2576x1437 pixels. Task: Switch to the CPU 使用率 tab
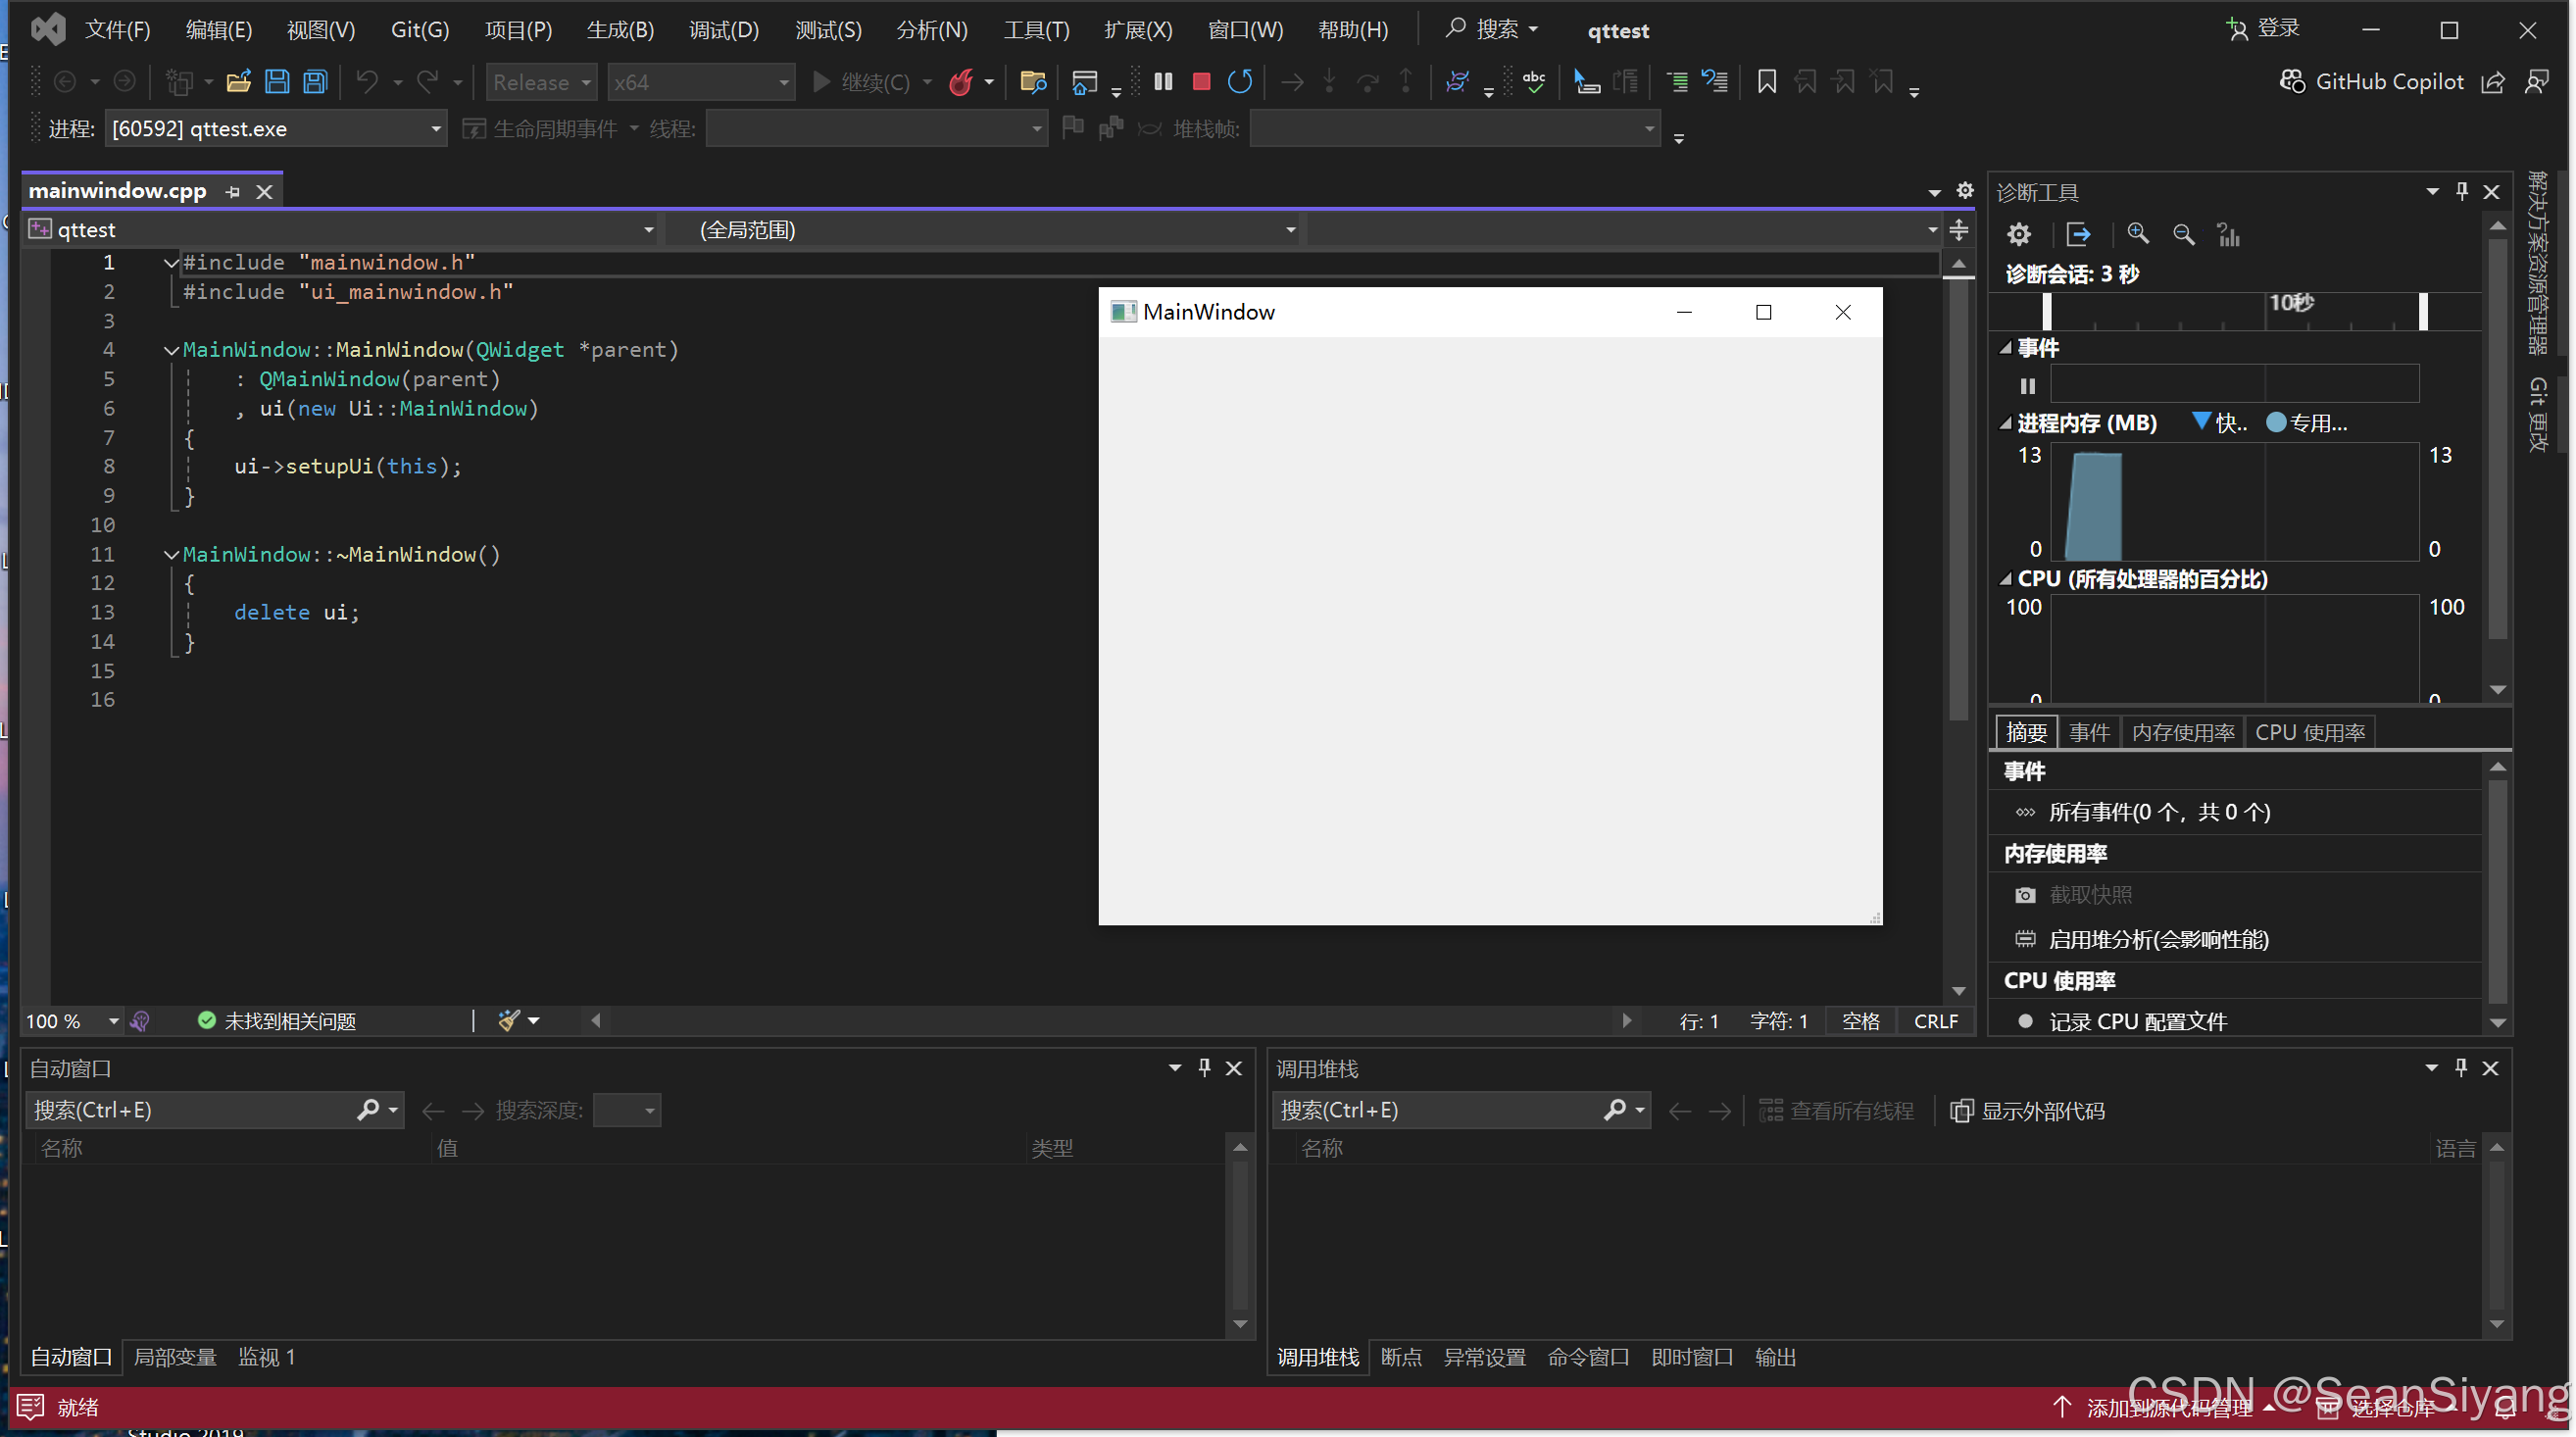tap(2311, 731)
